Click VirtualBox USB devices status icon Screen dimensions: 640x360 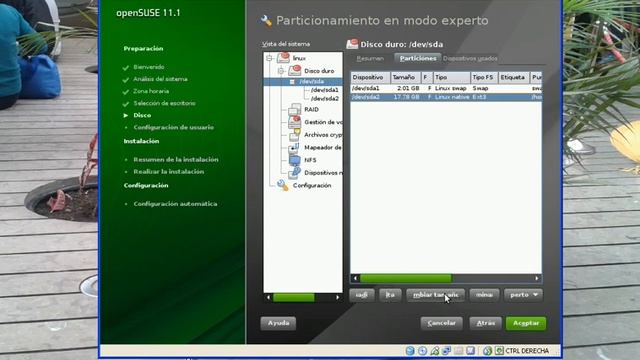pyautogui.click(x=435, y=351)
